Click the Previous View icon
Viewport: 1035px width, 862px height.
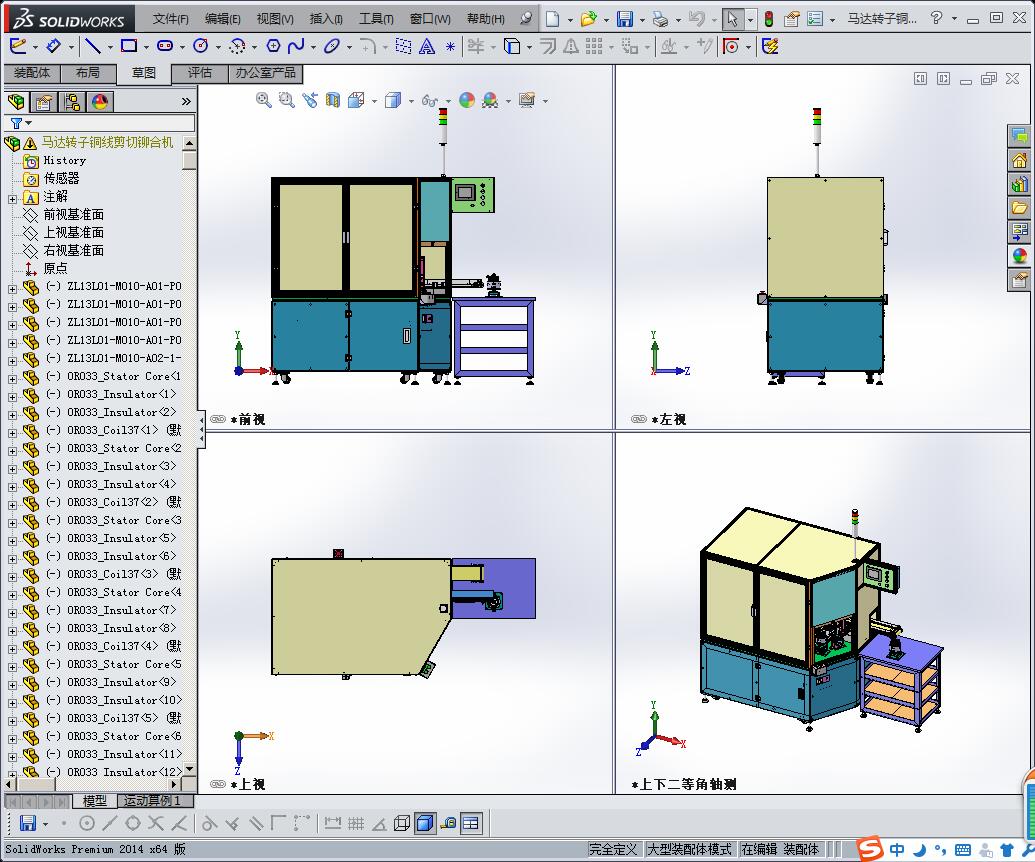pyautogui.click(x=310, y=100)
